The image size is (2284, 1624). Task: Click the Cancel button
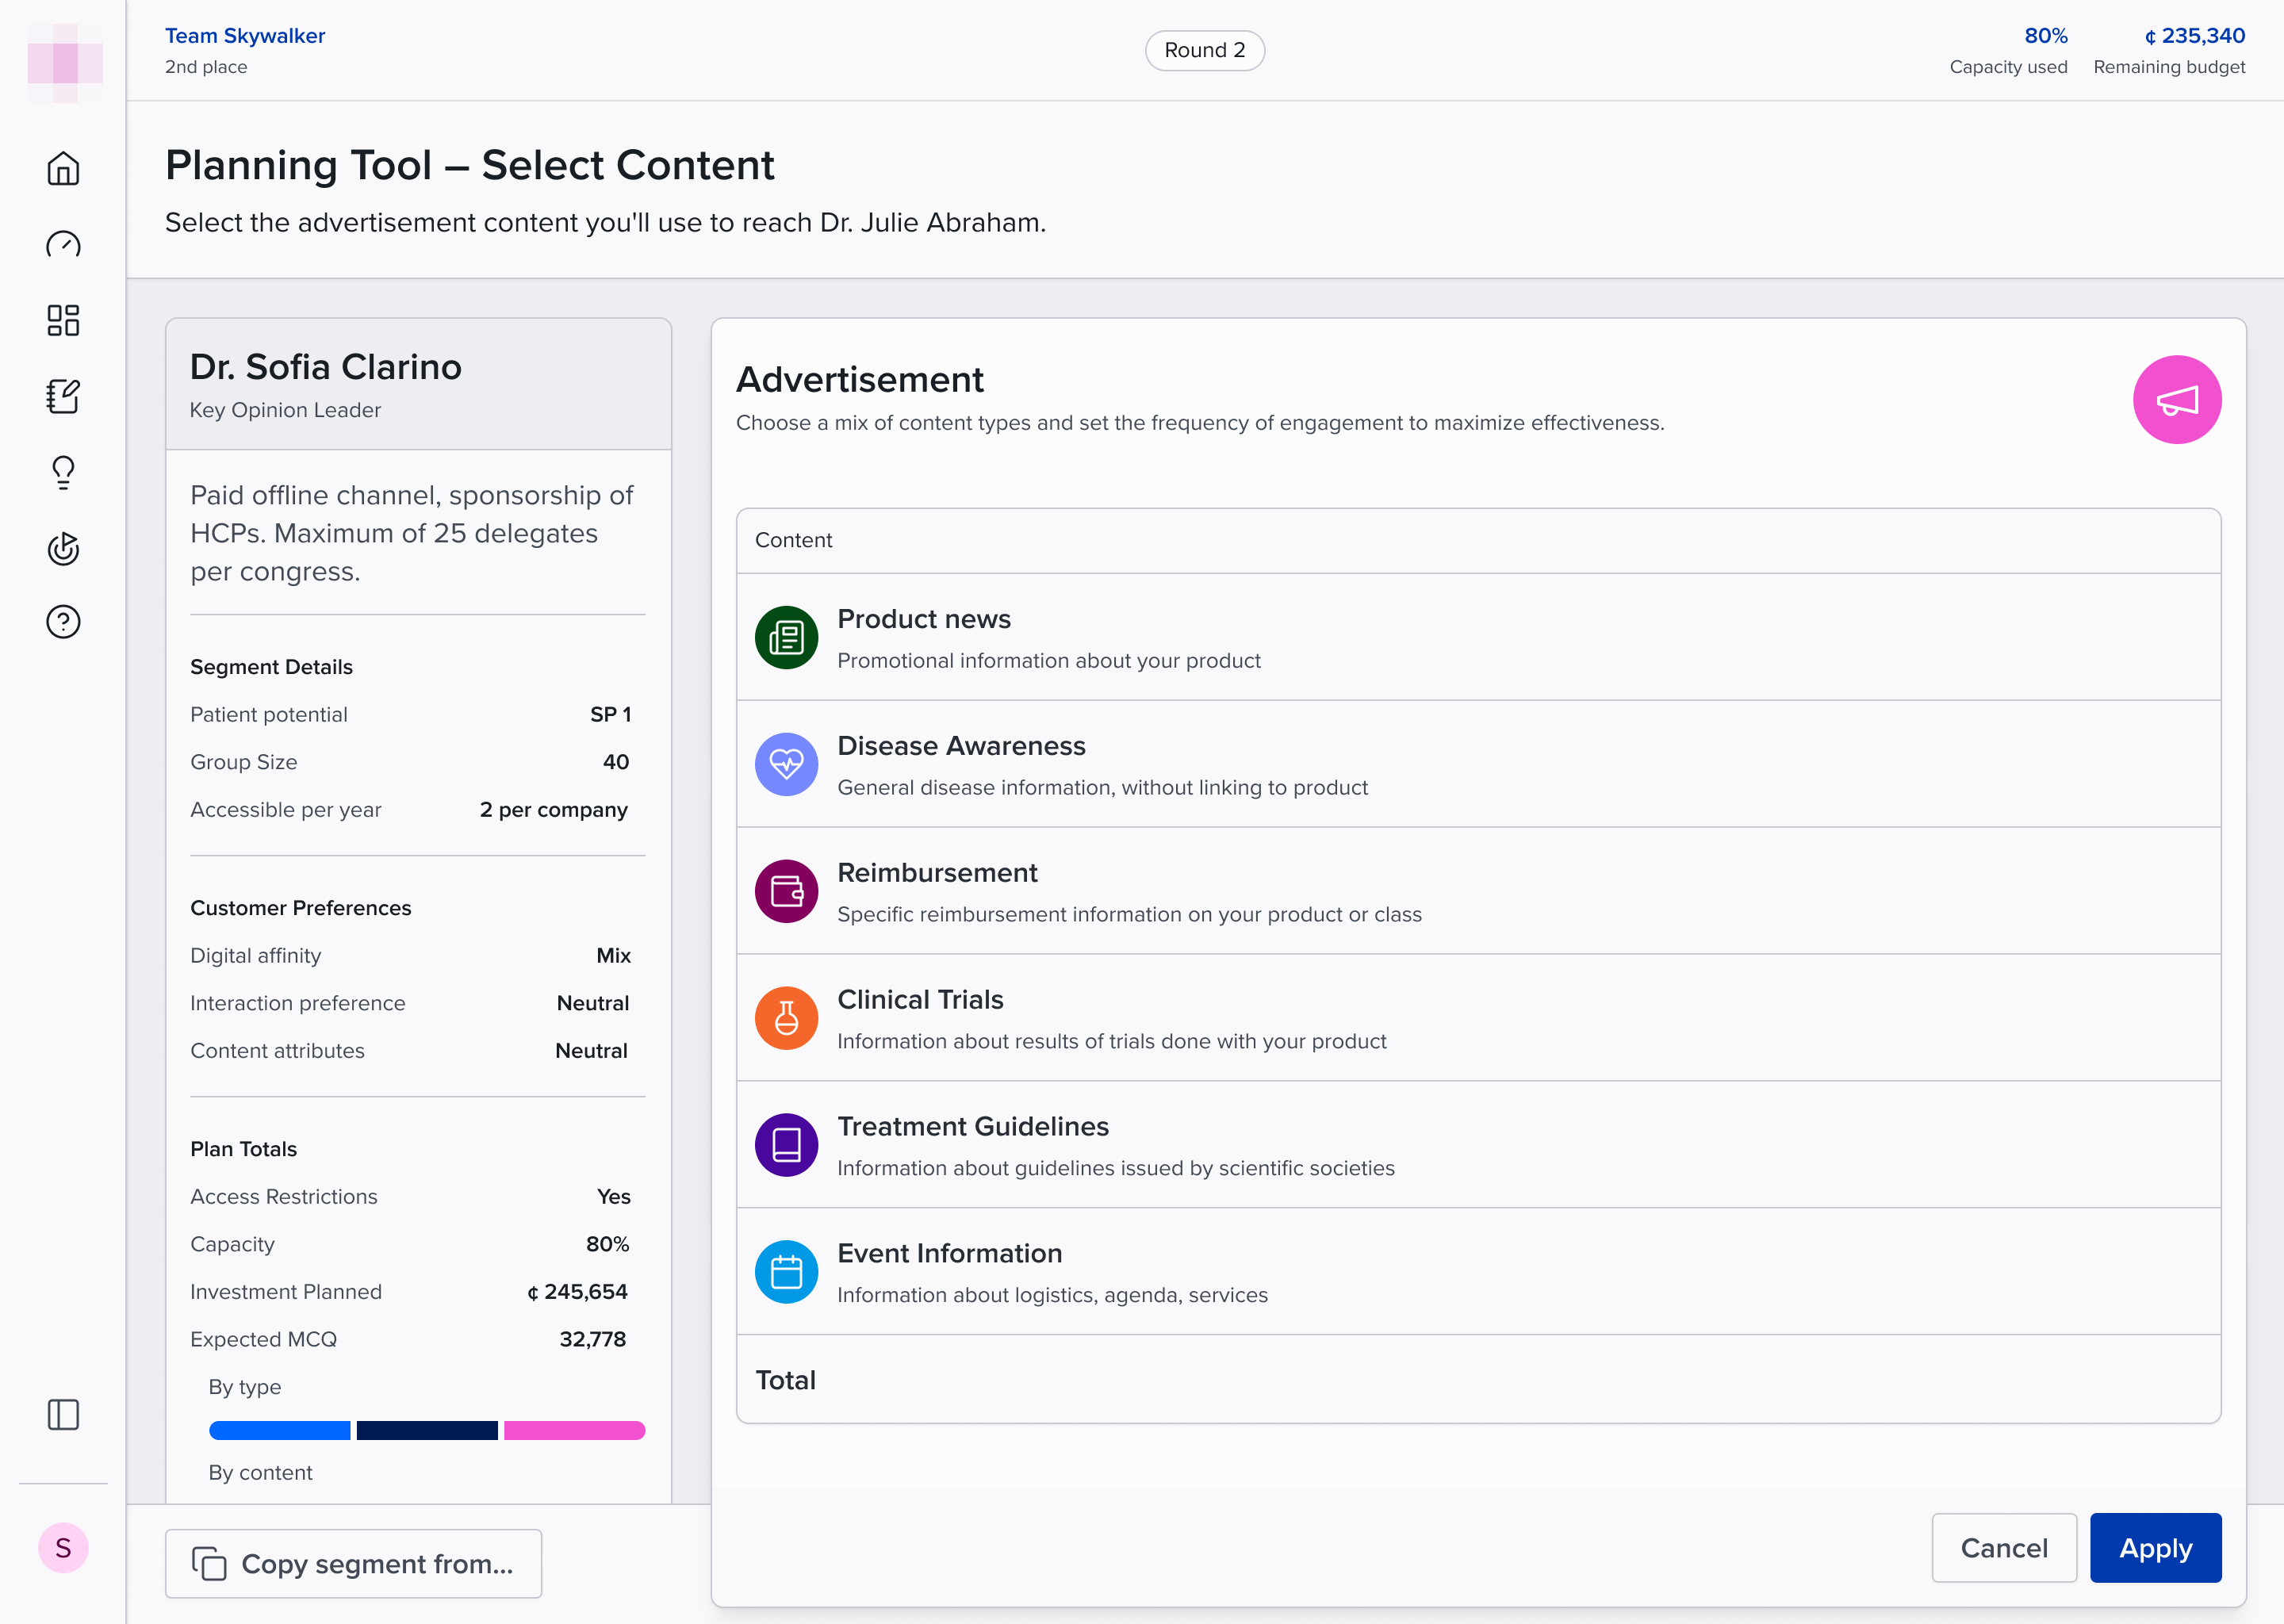click(x=2004, y=1548)
